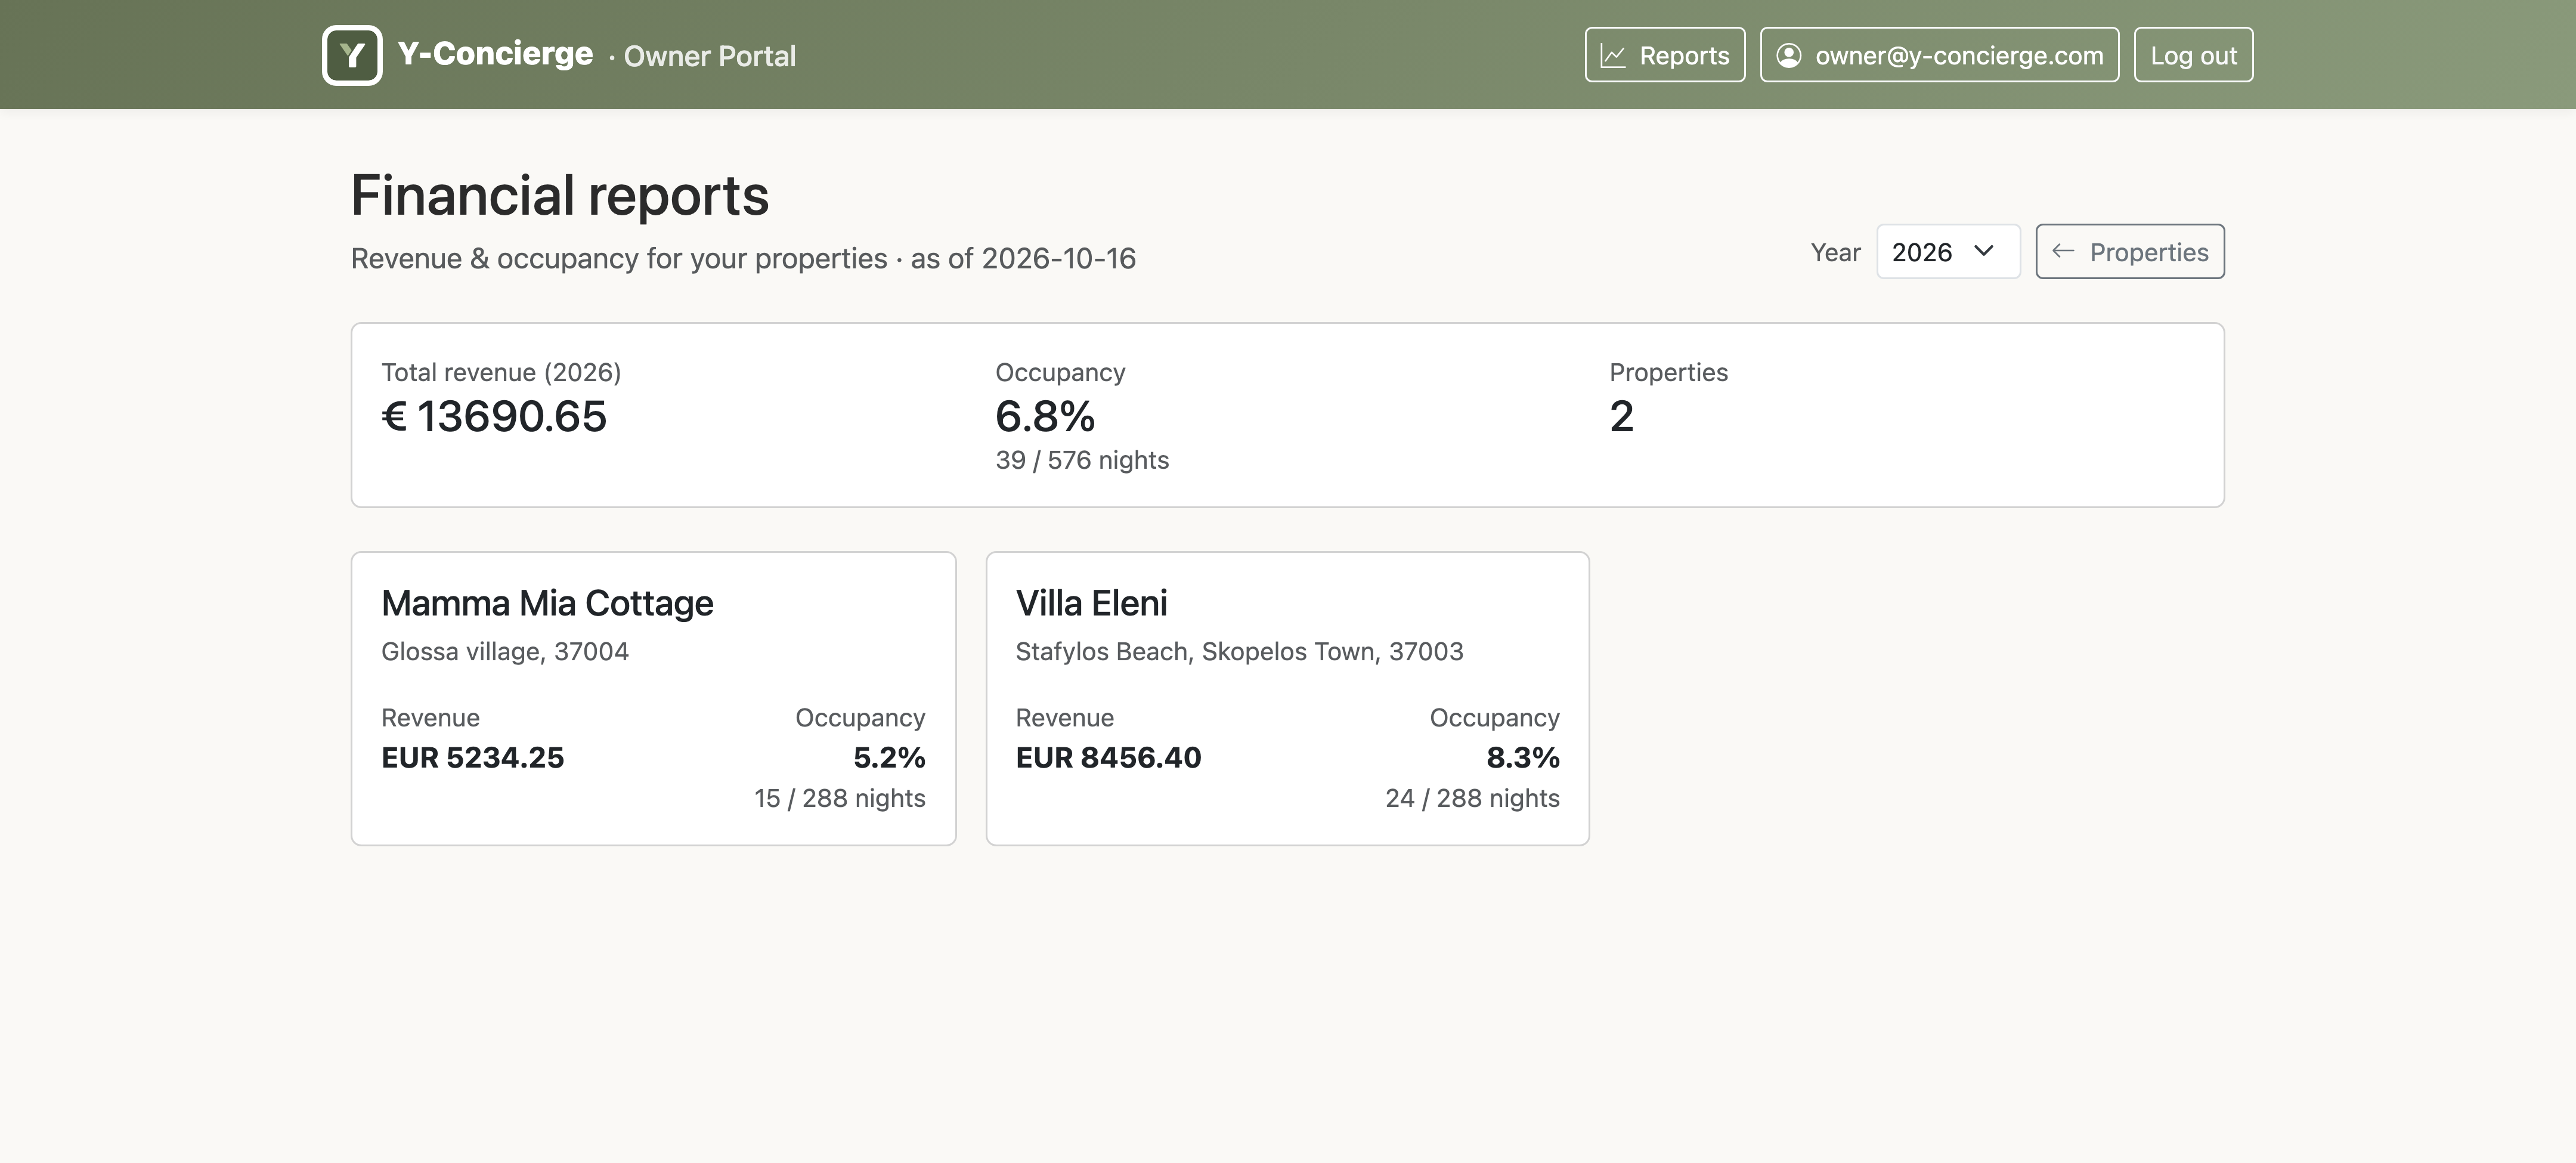Click the 8.3% occupancy for Villa Eleni
Viewport: 2576px width, 1163px height.
[1523, 757]
